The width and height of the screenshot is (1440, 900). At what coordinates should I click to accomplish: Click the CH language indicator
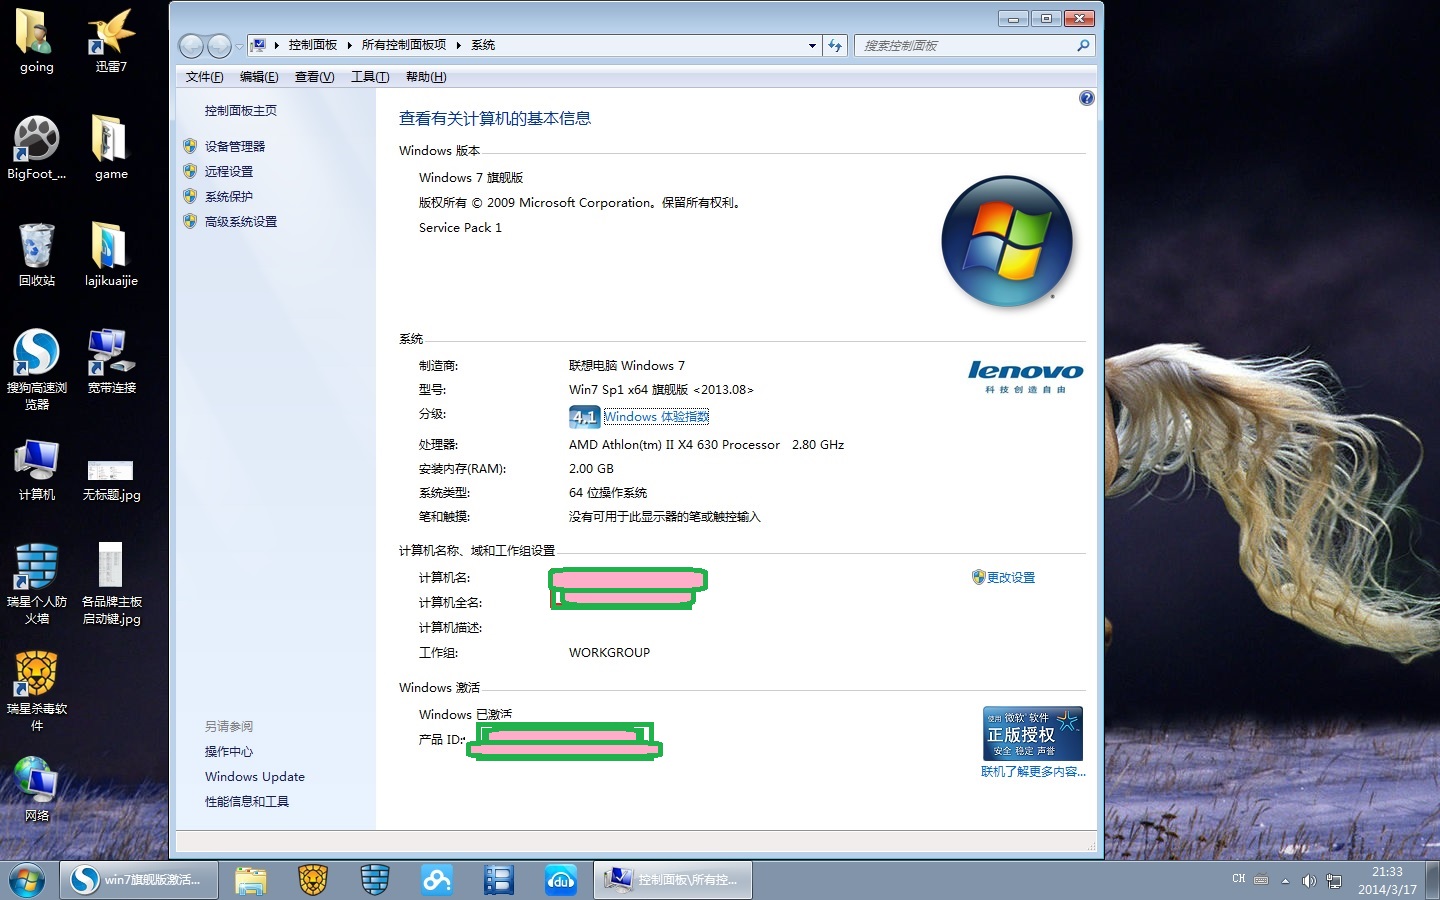(x=1238, y=879)
